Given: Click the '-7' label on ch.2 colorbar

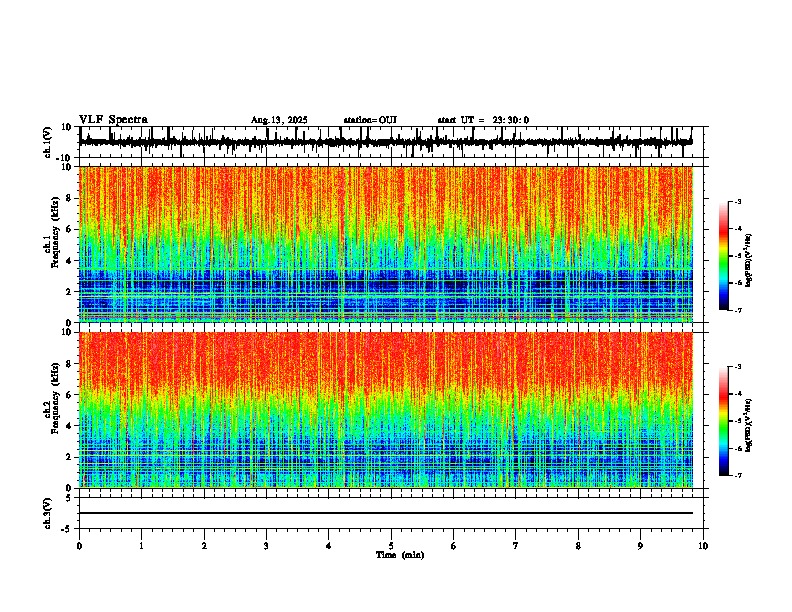Looking at the screenshot, I should pyautogui.click(x=738, y=476).
